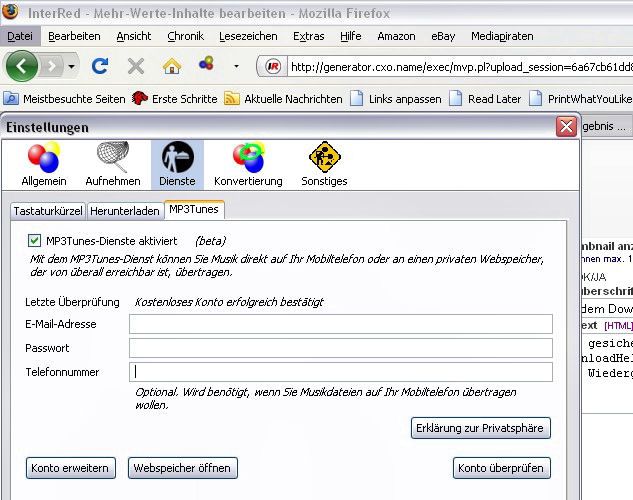Open the Erste Schritte bookmark
633x500 pixels.
coord(175,99)
